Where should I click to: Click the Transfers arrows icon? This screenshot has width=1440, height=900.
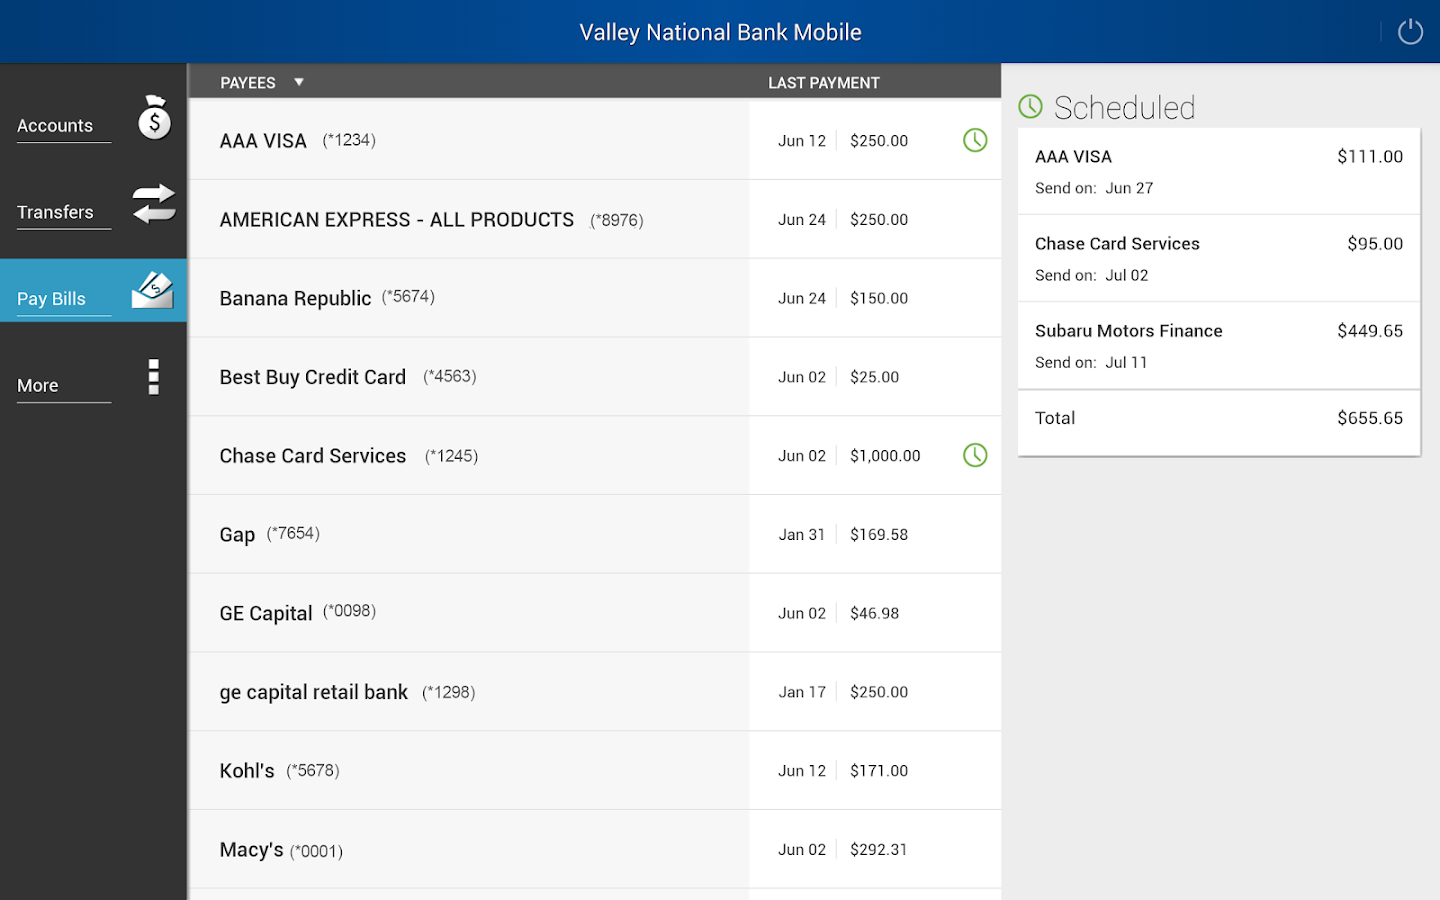[x=154, y=204]
